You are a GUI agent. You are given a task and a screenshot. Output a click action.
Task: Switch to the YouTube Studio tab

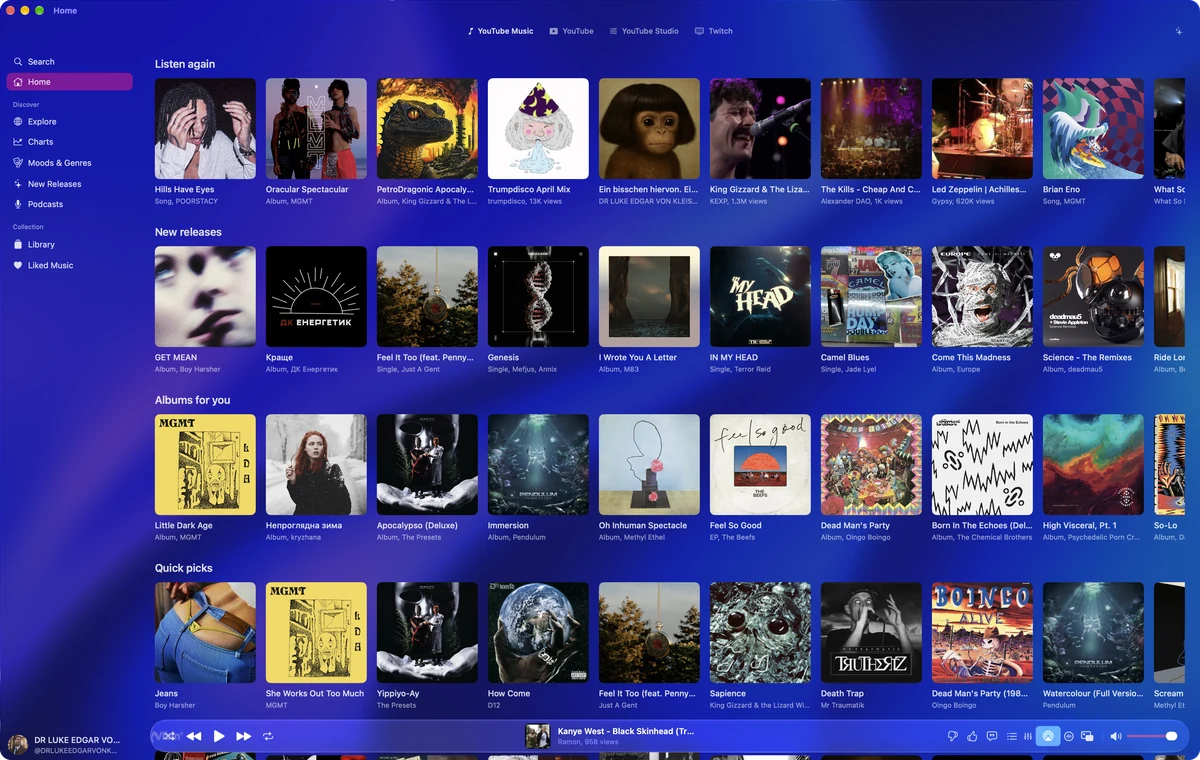(x=644, y=31)
